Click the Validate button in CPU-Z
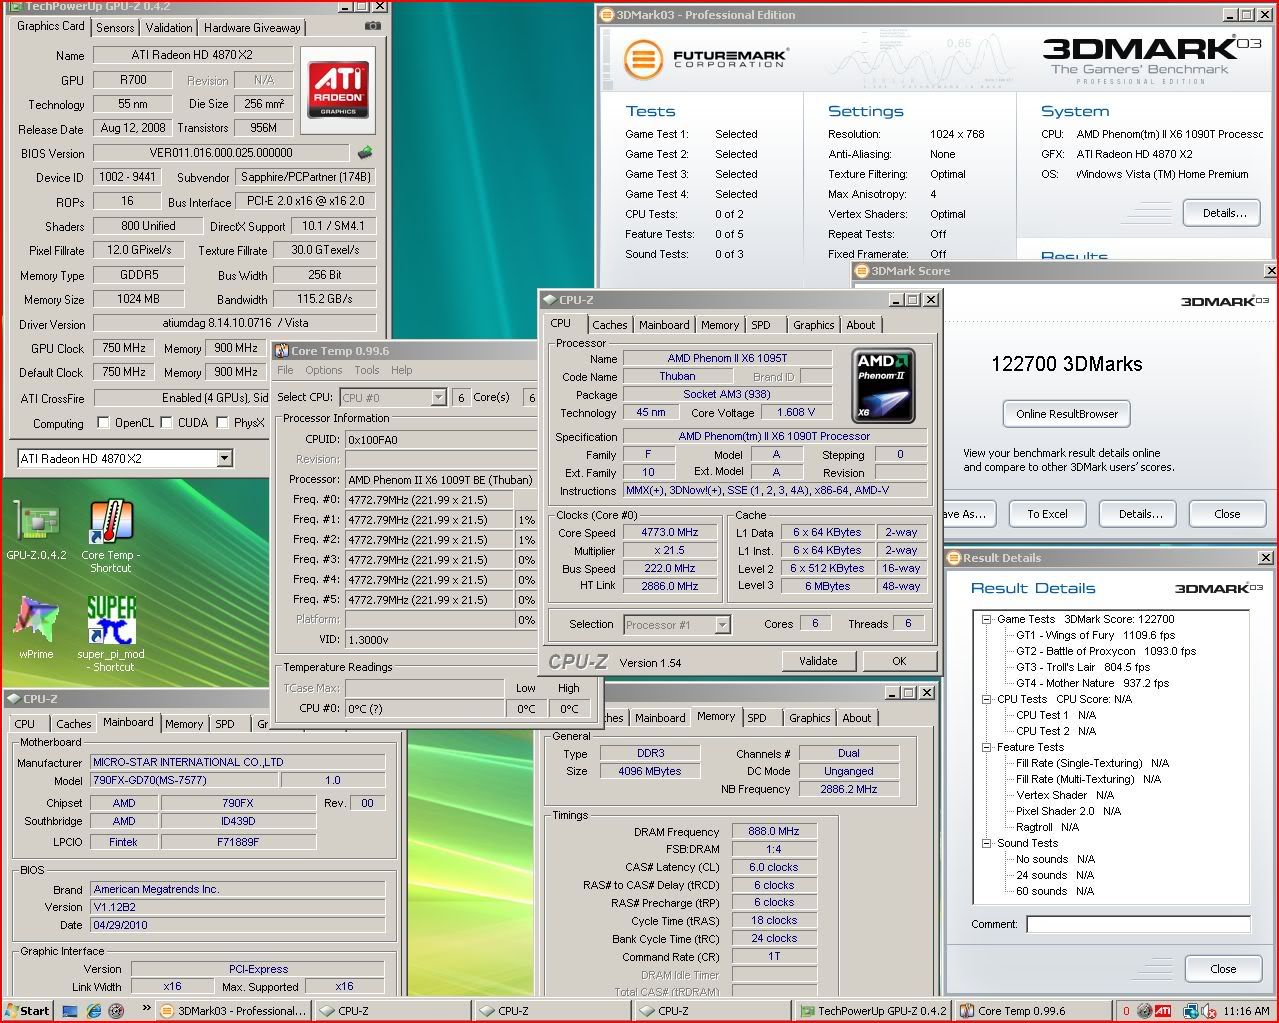This screenshot has width=1279, height=1023. [818, 661]
